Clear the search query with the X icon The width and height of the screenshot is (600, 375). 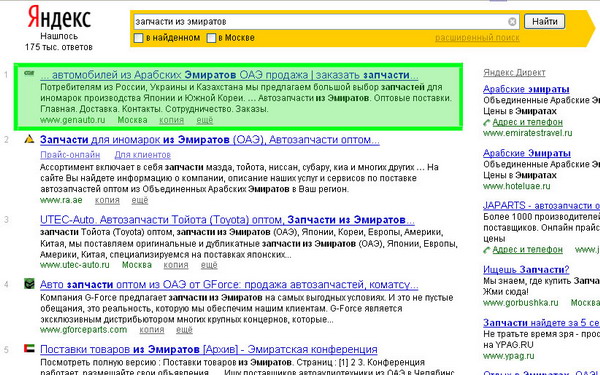[x=512, y=22]
